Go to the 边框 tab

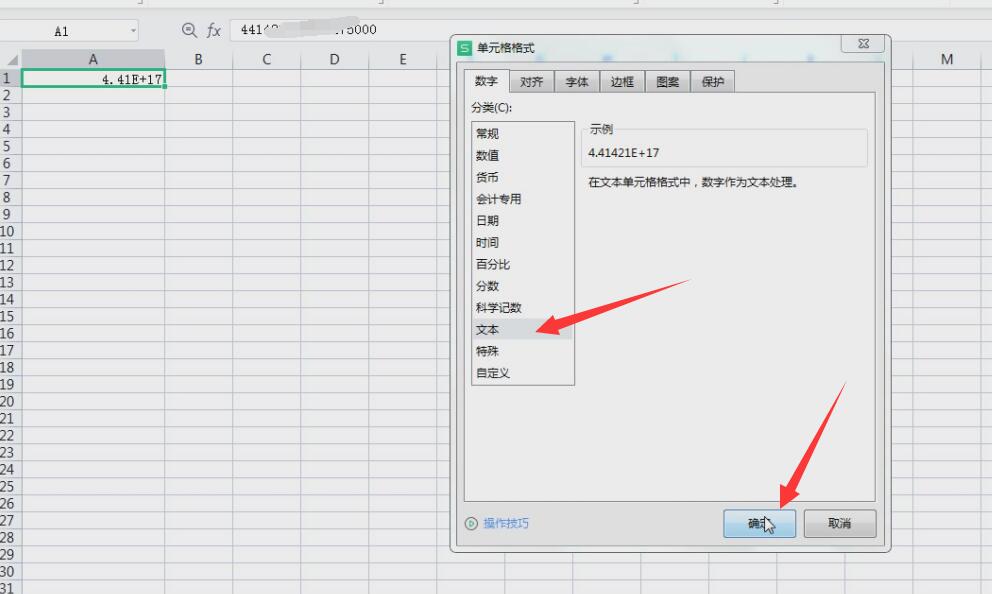tap(622, 82)
